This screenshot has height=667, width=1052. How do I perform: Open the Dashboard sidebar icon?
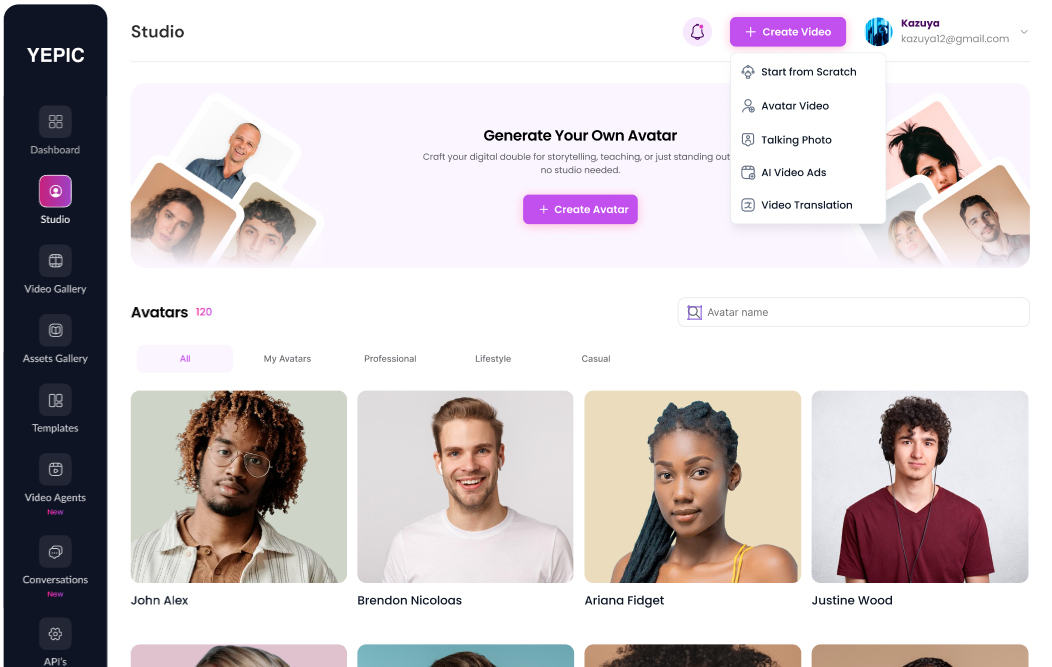pyautogui.click(x=55, y=121)
